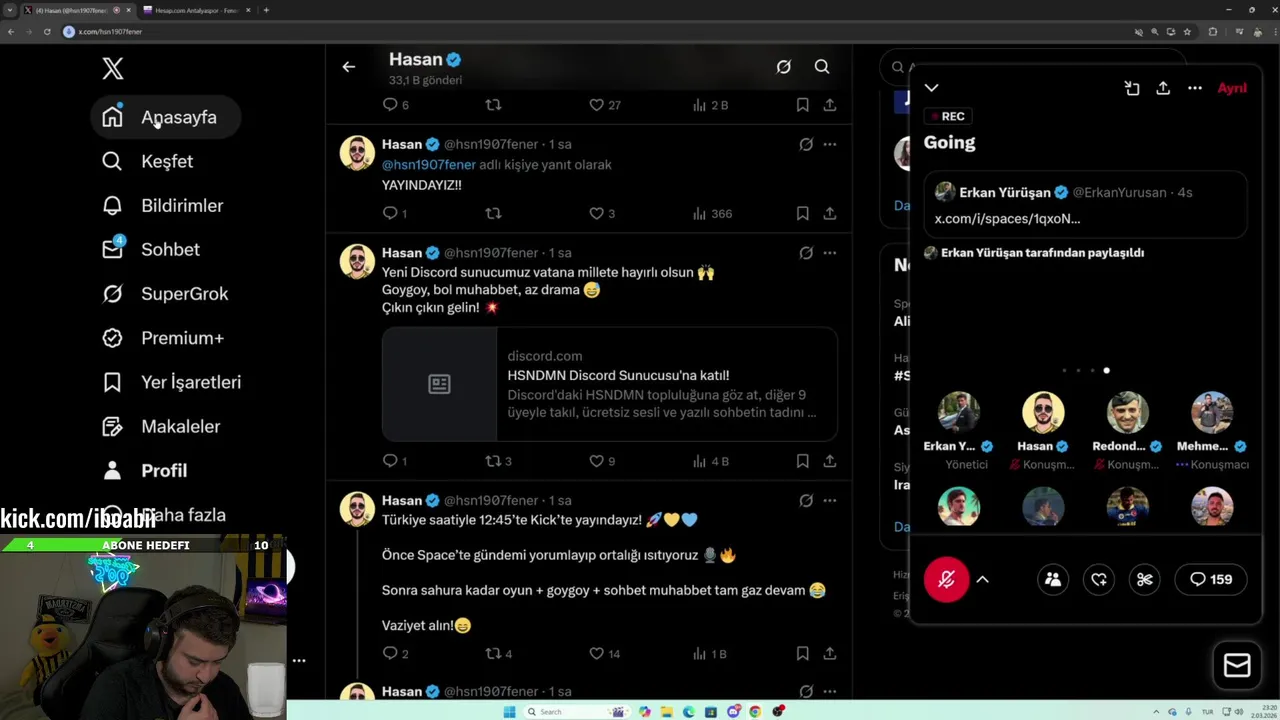Like the top post with 27 likes

[603, 104]
